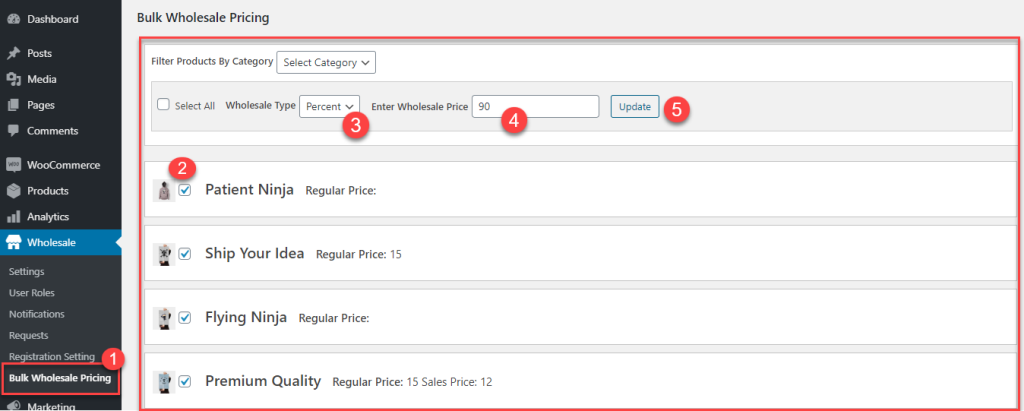Image resolution: width=1024 pixels, height=411 pixels.
Task: Go to Requests submenu
Action: [x=29, y=335]
